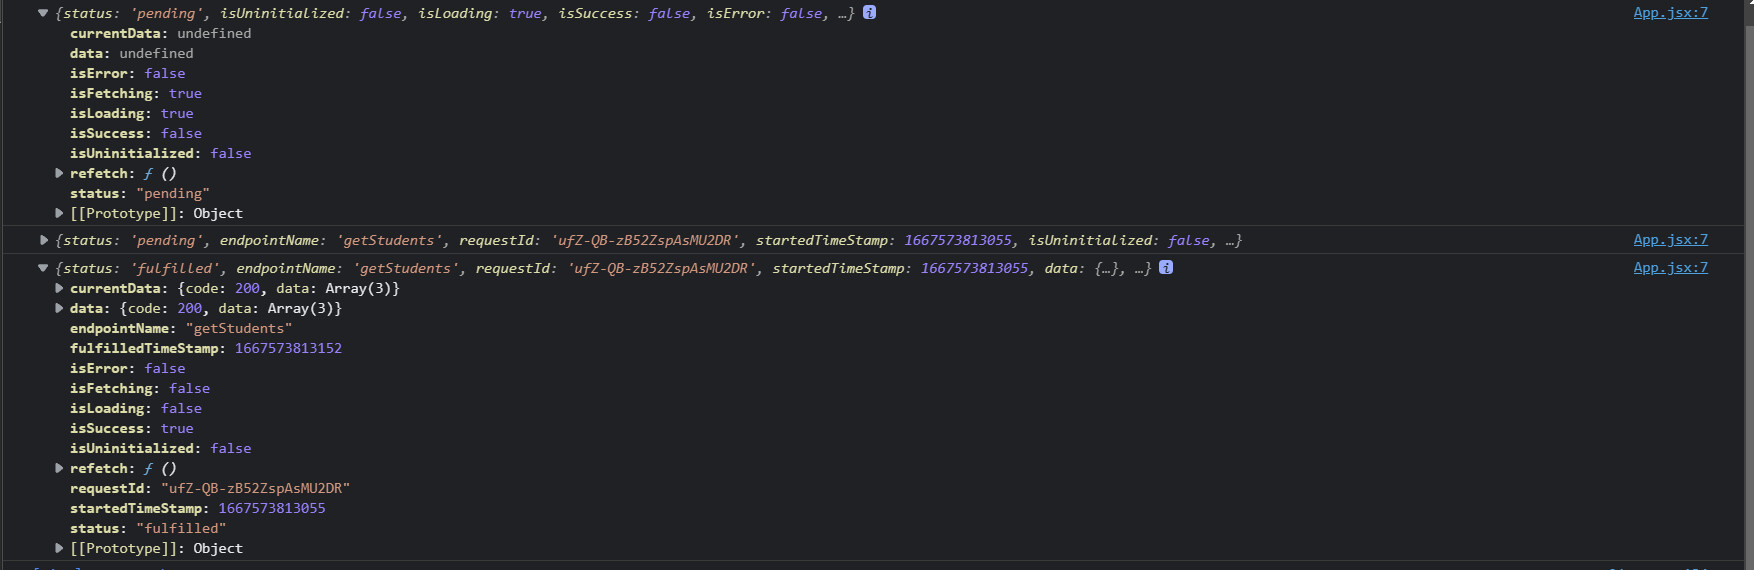This screenshot has width=1754, height=570.
Task: Click the endpointName "getStudents" property value
Action: point(239,329)
